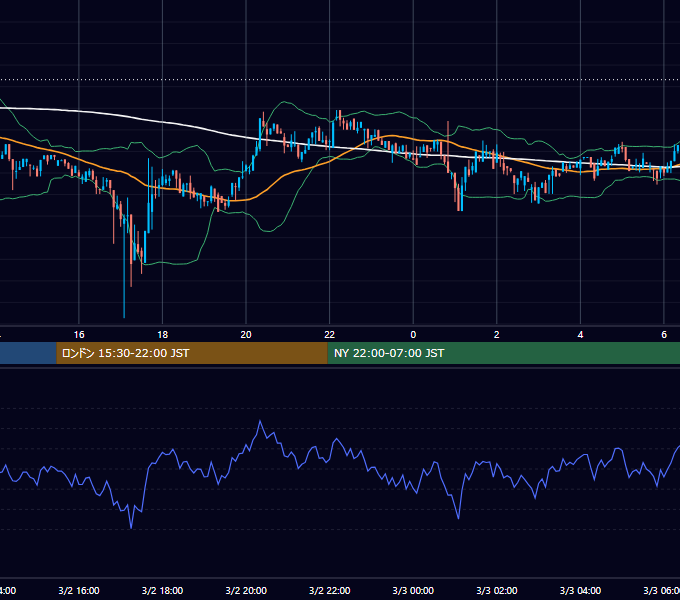The width and height of the screenshot is (680, 600).
Task: Select the NY 22:00-07:00 JST session bar
Action: tap(503, 353)
